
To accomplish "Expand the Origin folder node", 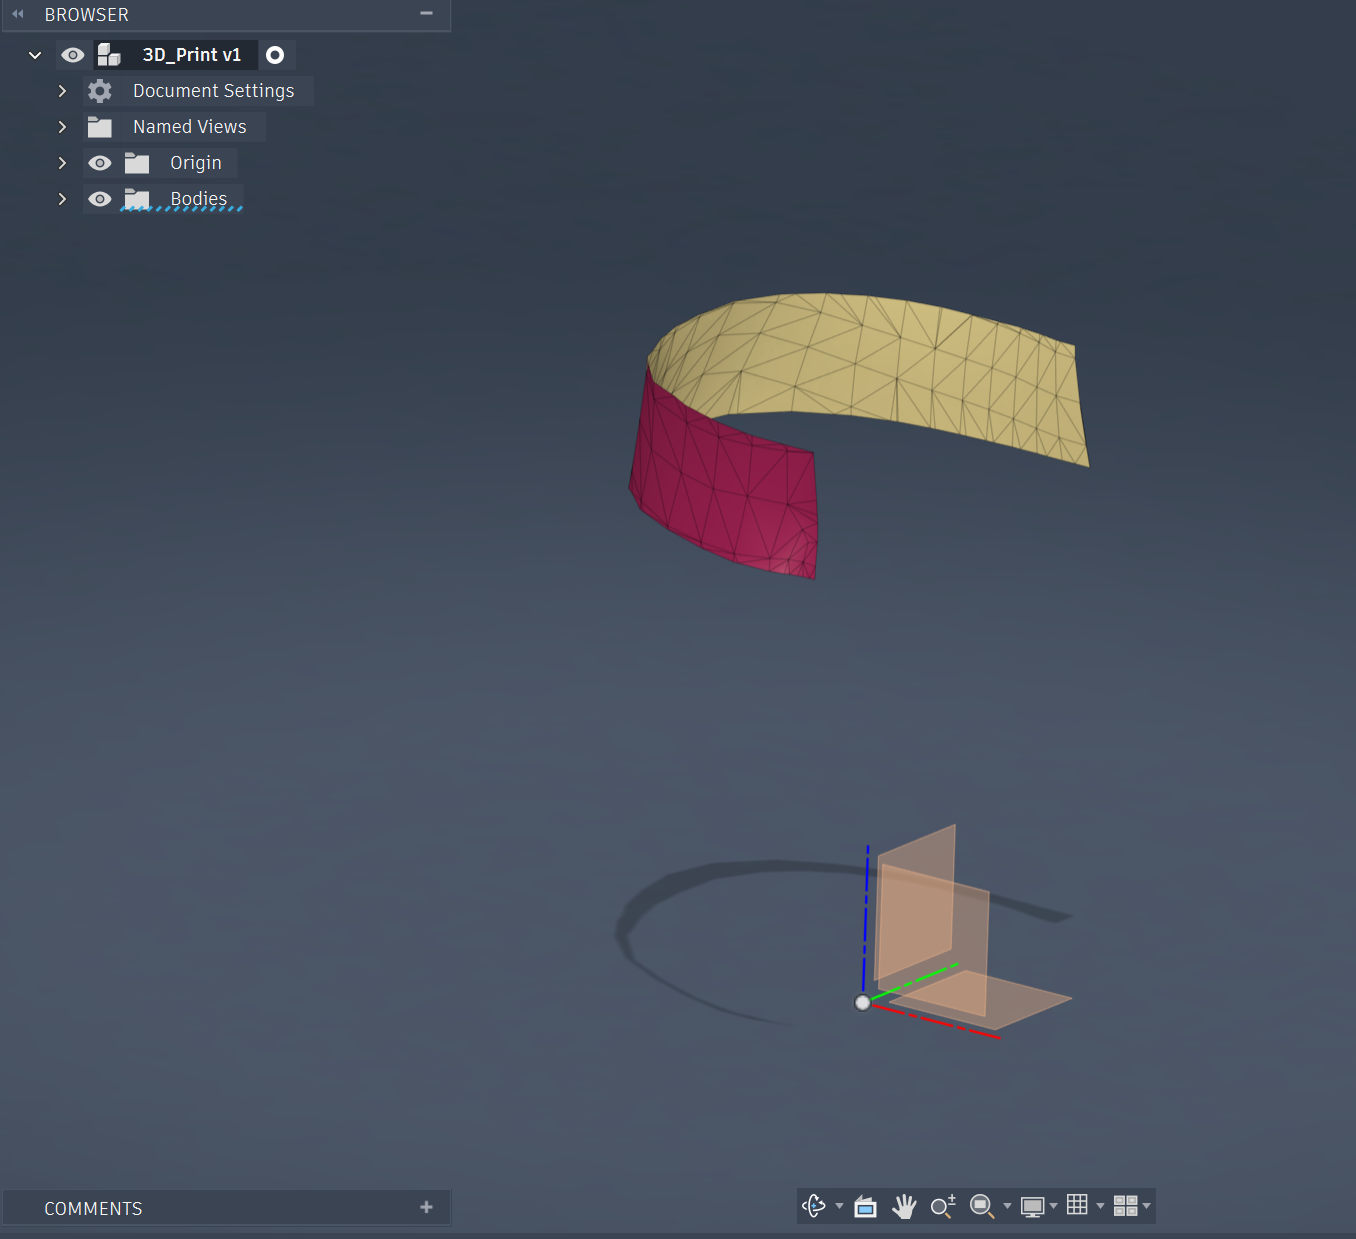I will tap(62, 163).
